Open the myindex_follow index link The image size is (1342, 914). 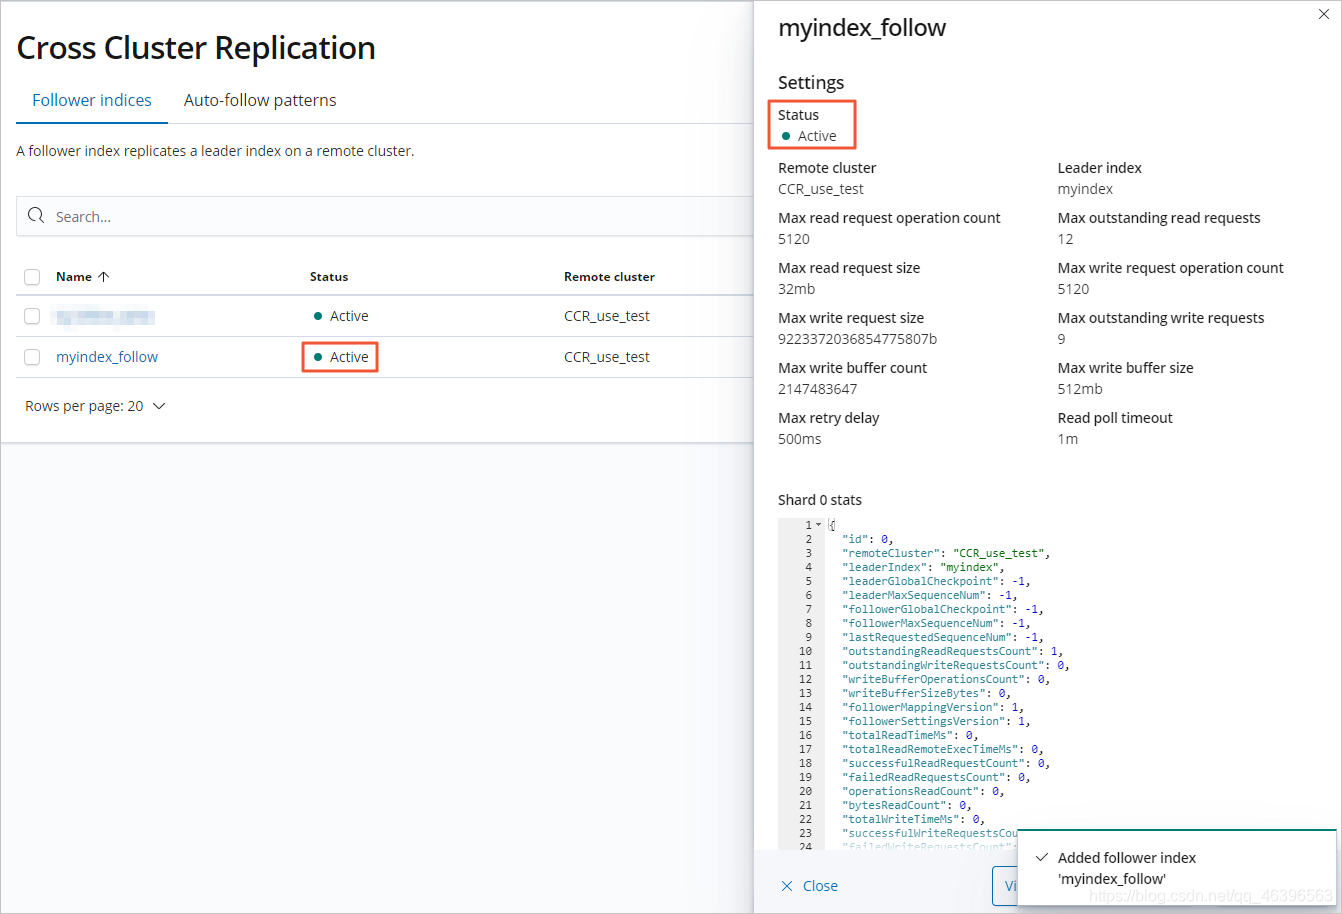107,357
